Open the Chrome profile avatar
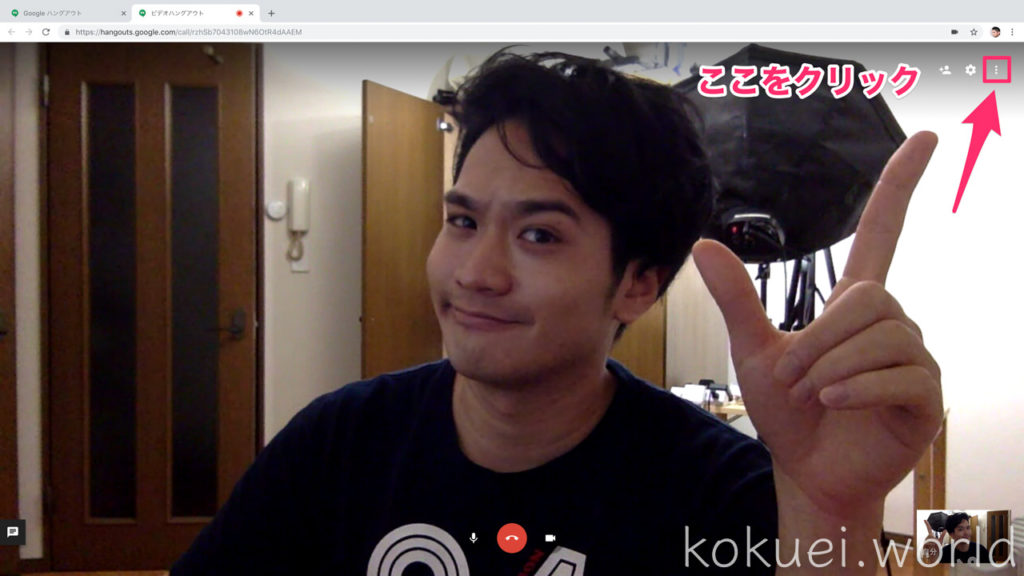Viewport: 1024px width, 576px height. tap(995, 32)
